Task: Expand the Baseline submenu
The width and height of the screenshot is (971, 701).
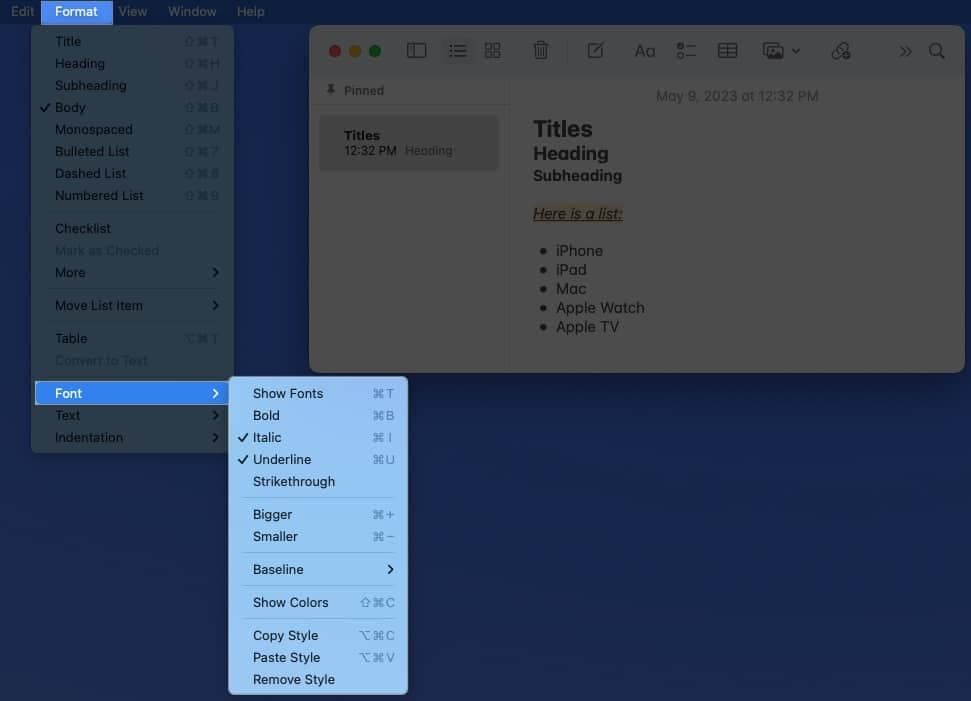Action: point(318,570)
